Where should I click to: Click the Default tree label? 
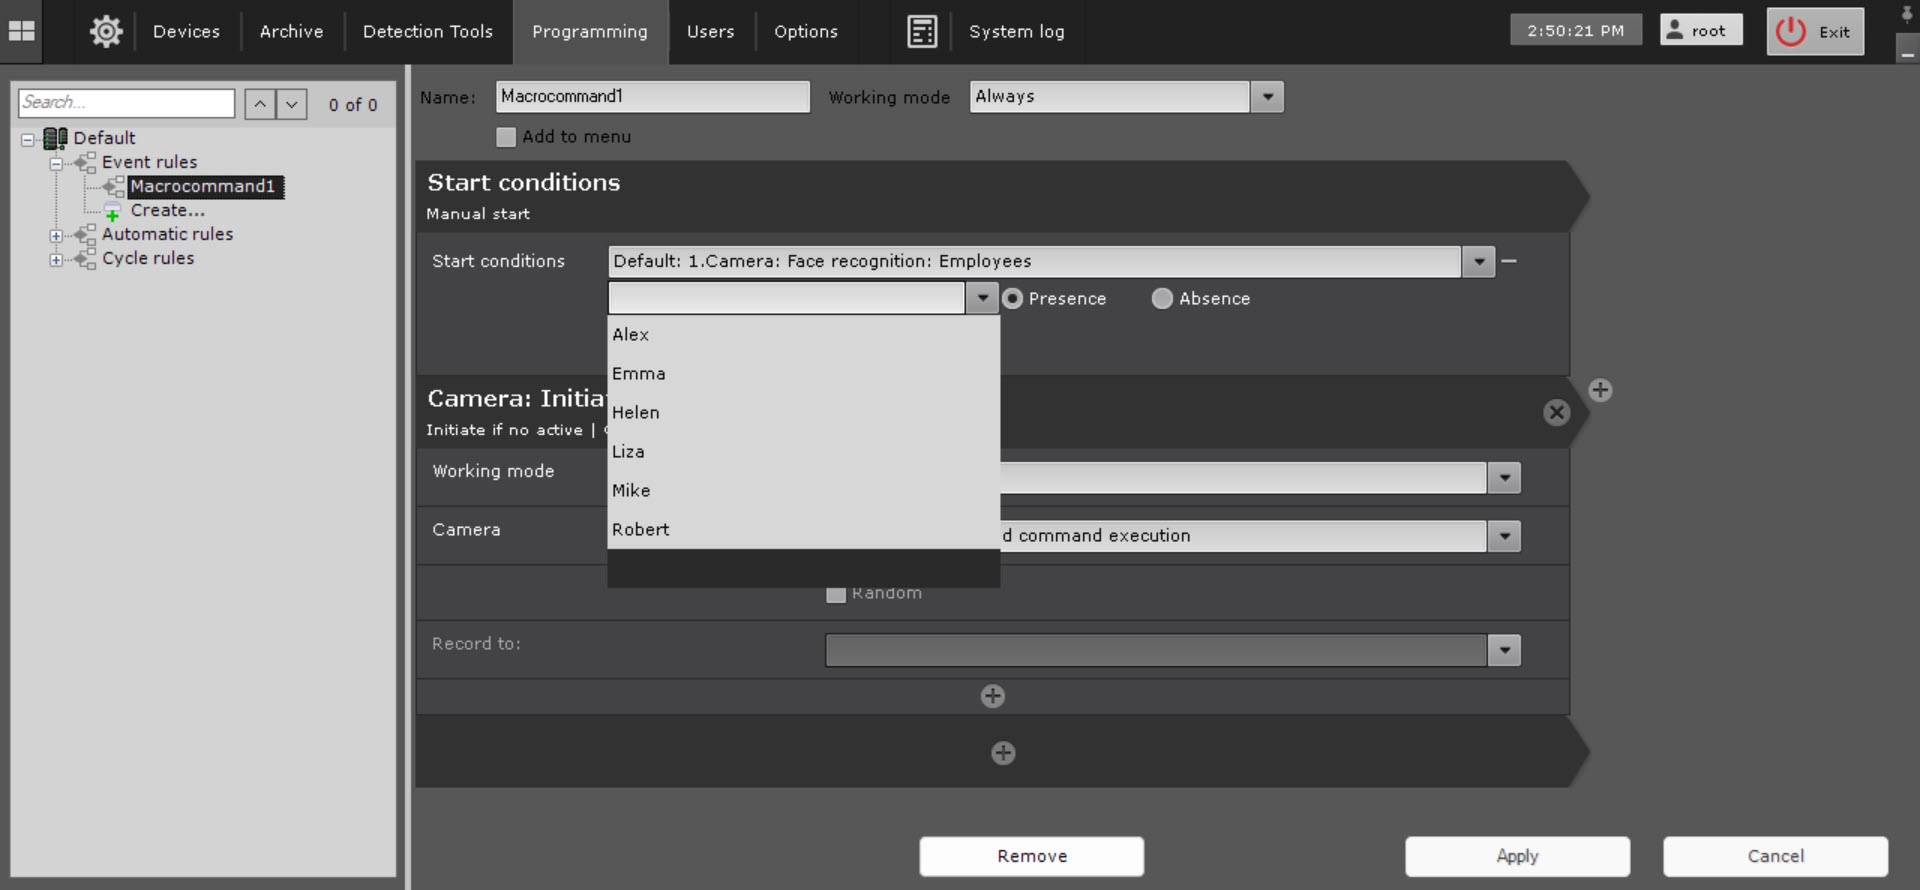click(x=104, y=138)
